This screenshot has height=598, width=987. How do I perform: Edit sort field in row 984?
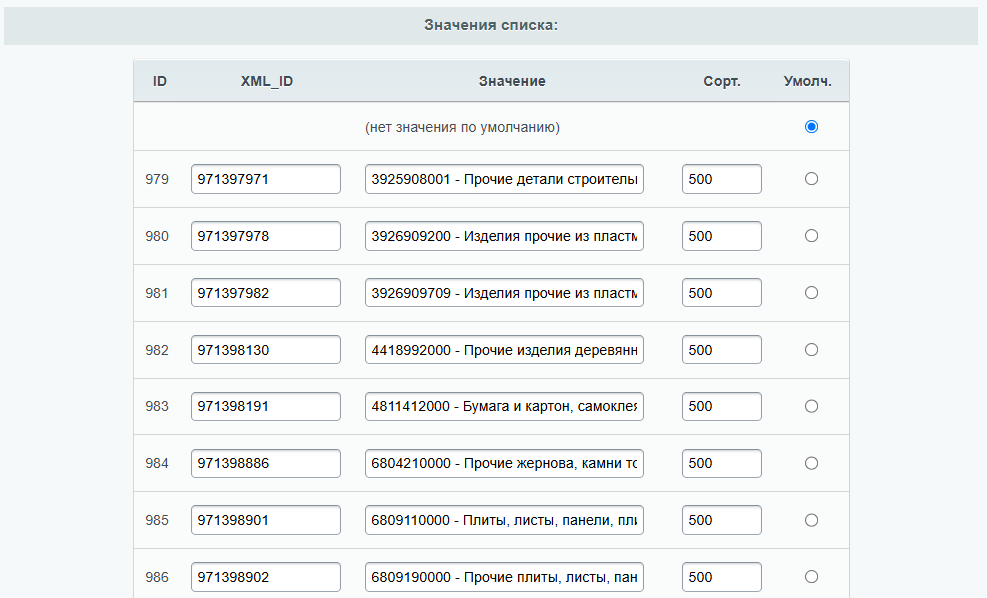click(721, 463)
